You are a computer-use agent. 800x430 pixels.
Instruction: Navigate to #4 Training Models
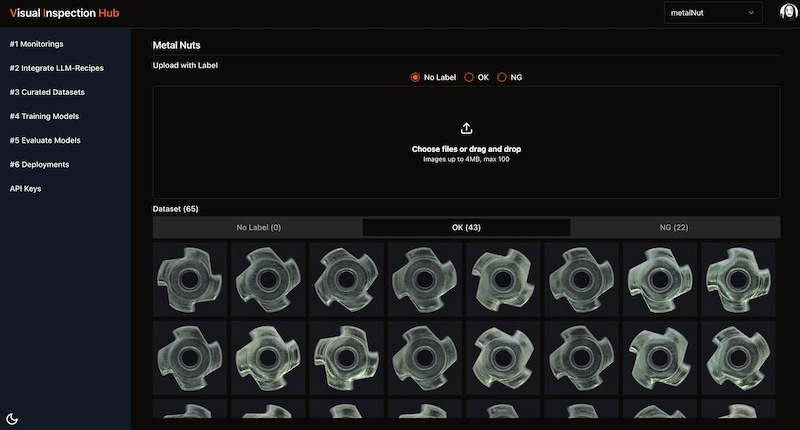[44, 116]
